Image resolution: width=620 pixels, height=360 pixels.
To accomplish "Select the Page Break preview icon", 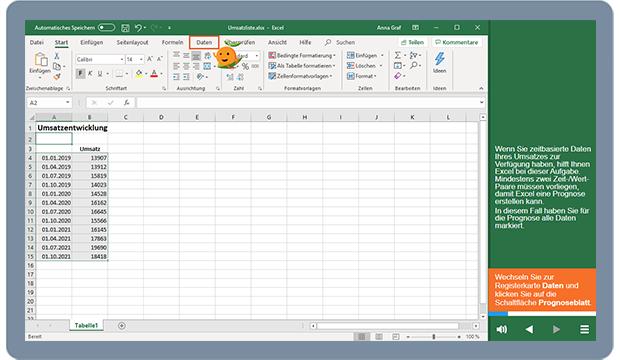I will pos(396,337).
